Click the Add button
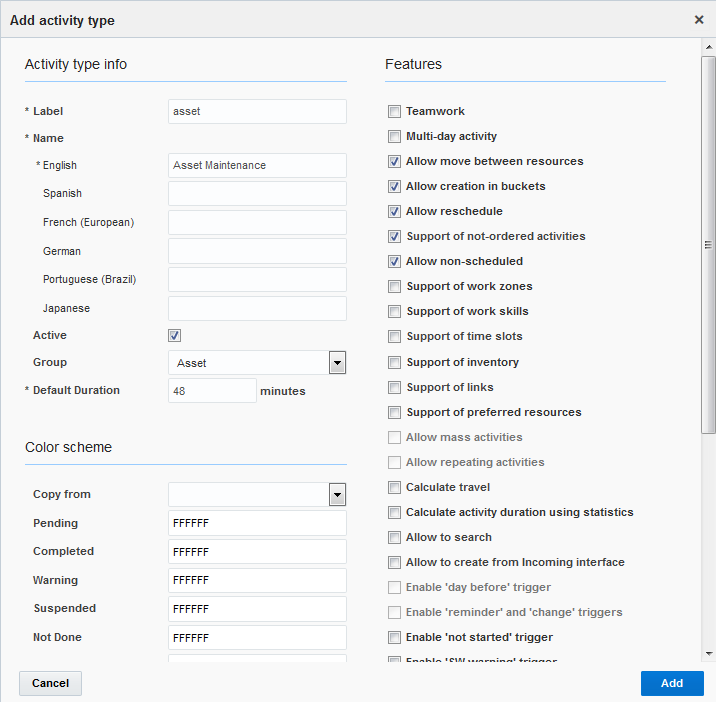716x702 pixels. [672, 683]
